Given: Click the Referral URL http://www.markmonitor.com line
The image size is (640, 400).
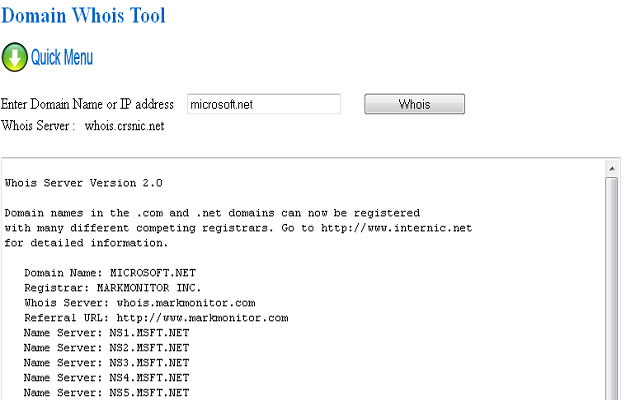Looking at the screenshot, I should tap(156, 318).
